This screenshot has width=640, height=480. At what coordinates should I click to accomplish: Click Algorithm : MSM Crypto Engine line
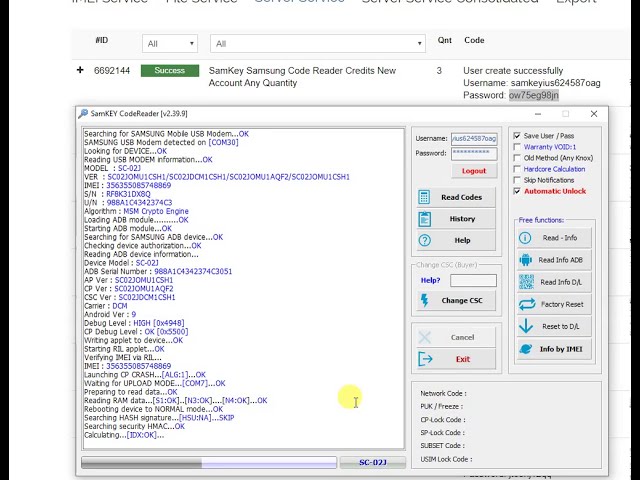point(136,211)
